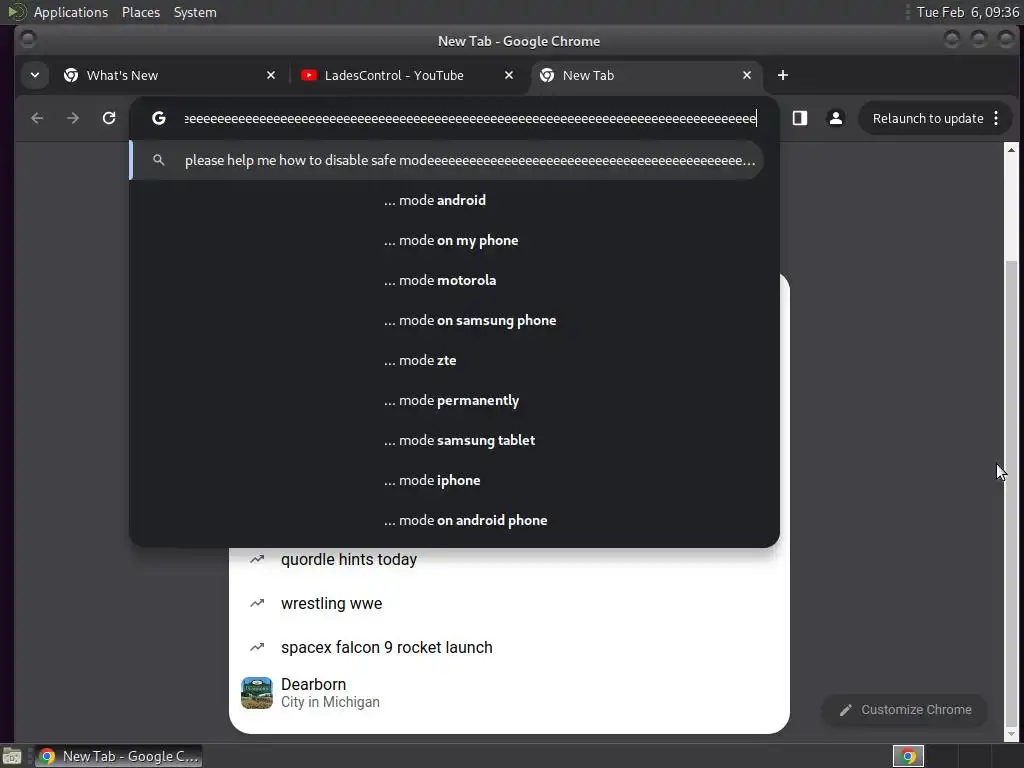Reload the page with the refresh icon
The image size is (1024, 768).
(x=109, y=118)
